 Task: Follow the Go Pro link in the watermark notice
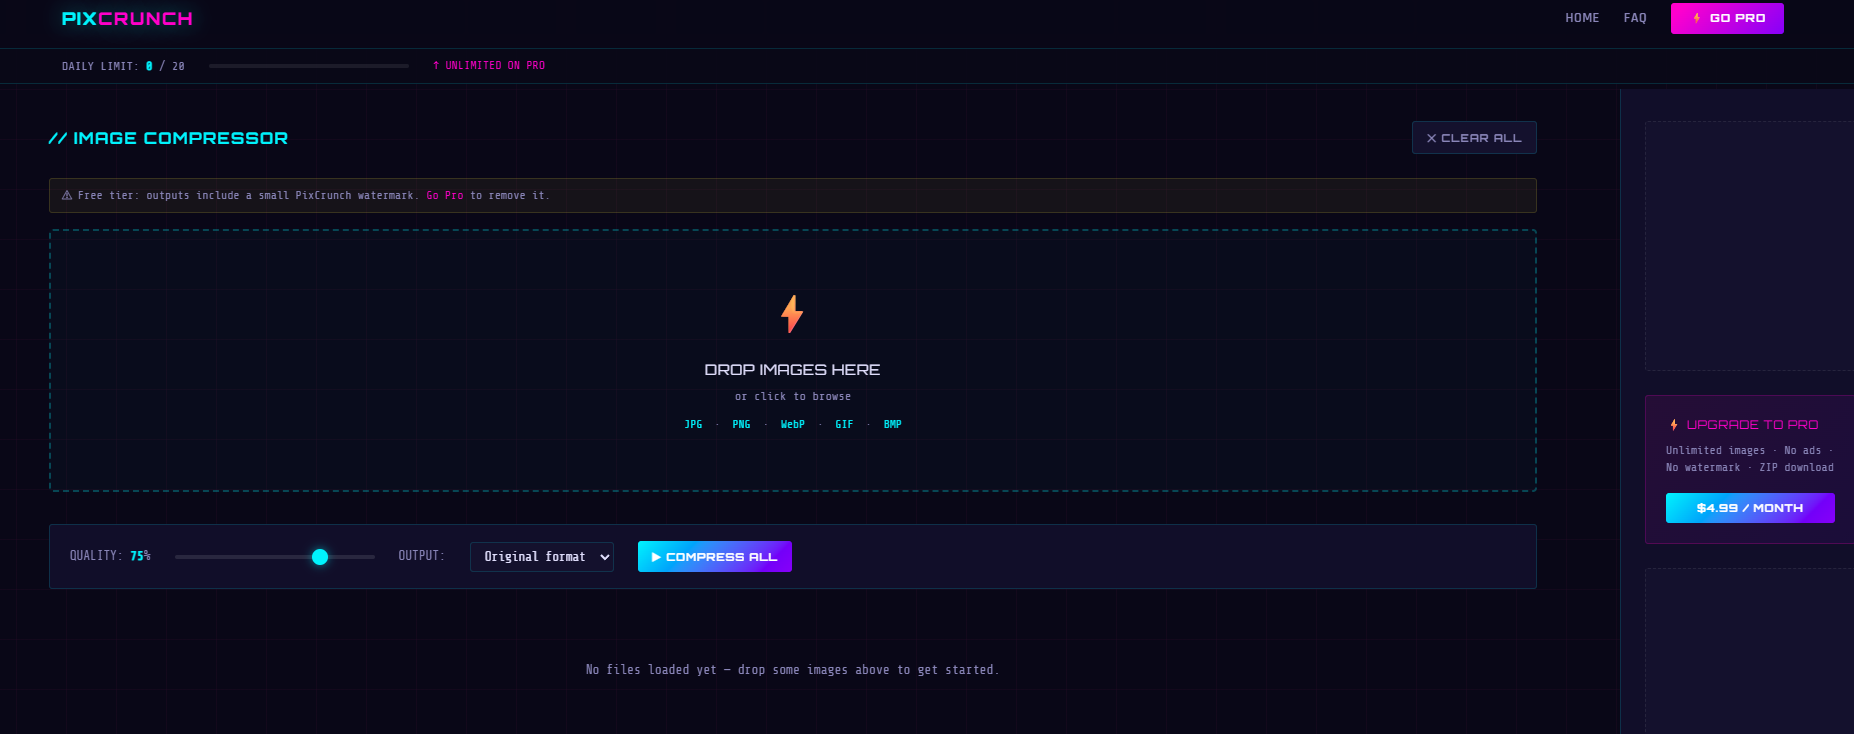[445, 196]
